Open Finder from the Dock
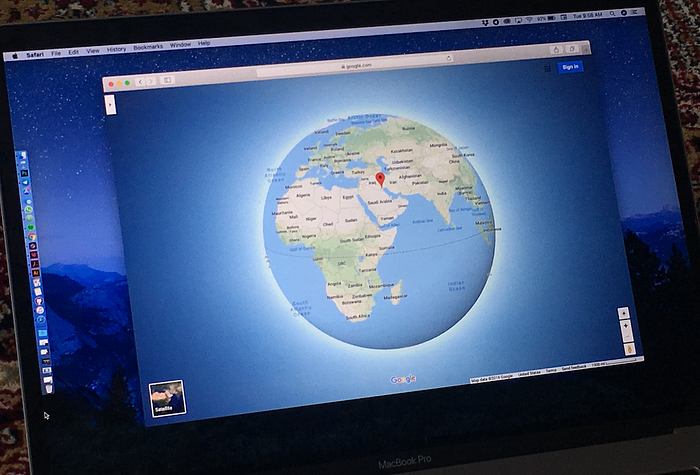This screenshot has height=475, width=700. coord(23,154)
